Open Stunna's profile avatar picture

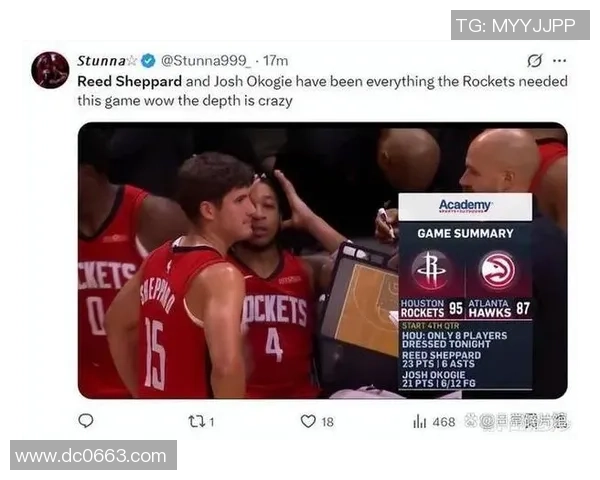coord(50,70)
